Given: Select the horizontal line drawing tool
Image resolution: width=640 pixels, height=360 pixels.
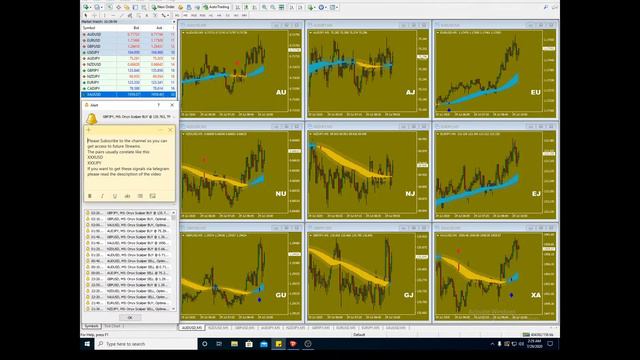Looking at the screenshot, I should coord(113,15).
